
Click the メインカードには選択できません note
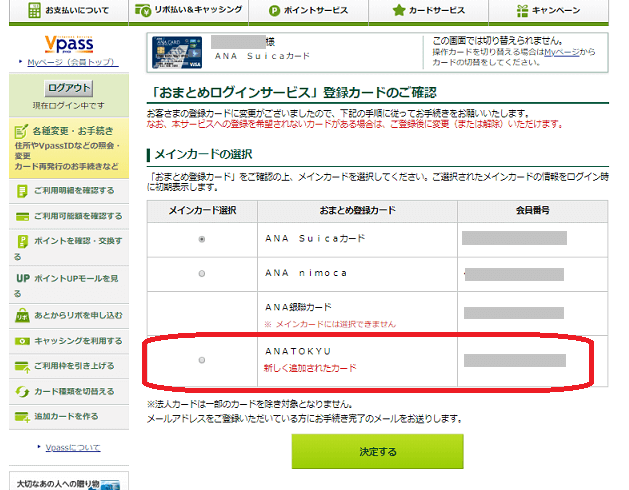(x=330, y=324)
